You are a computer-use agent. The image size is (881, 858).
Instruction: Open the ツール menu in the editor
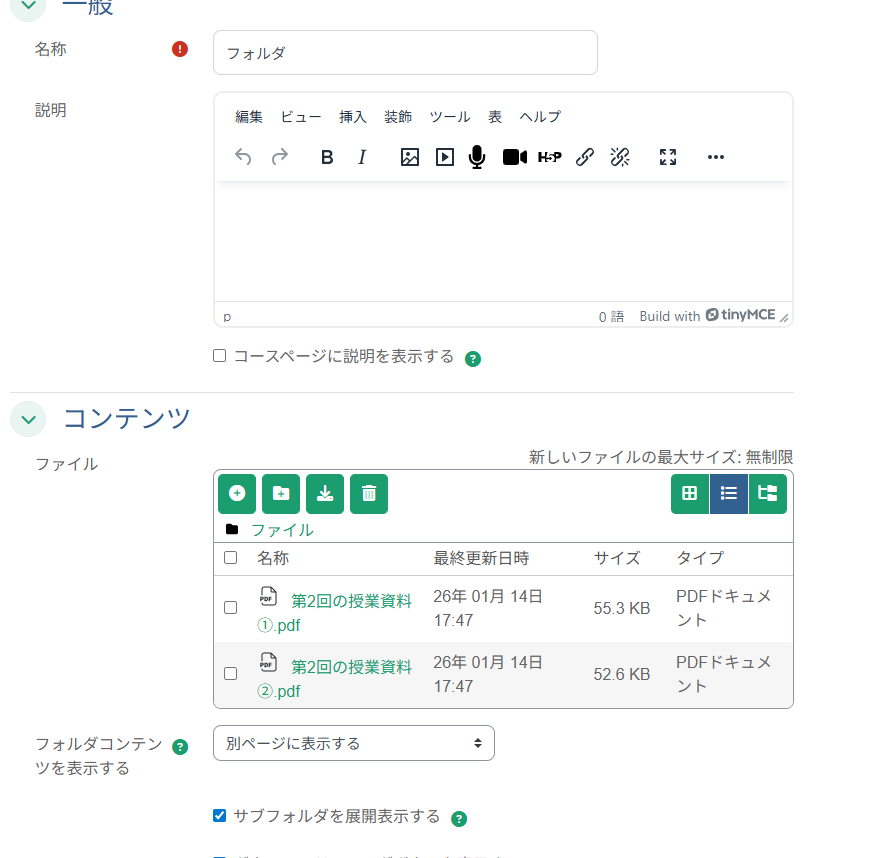(450, 117)
